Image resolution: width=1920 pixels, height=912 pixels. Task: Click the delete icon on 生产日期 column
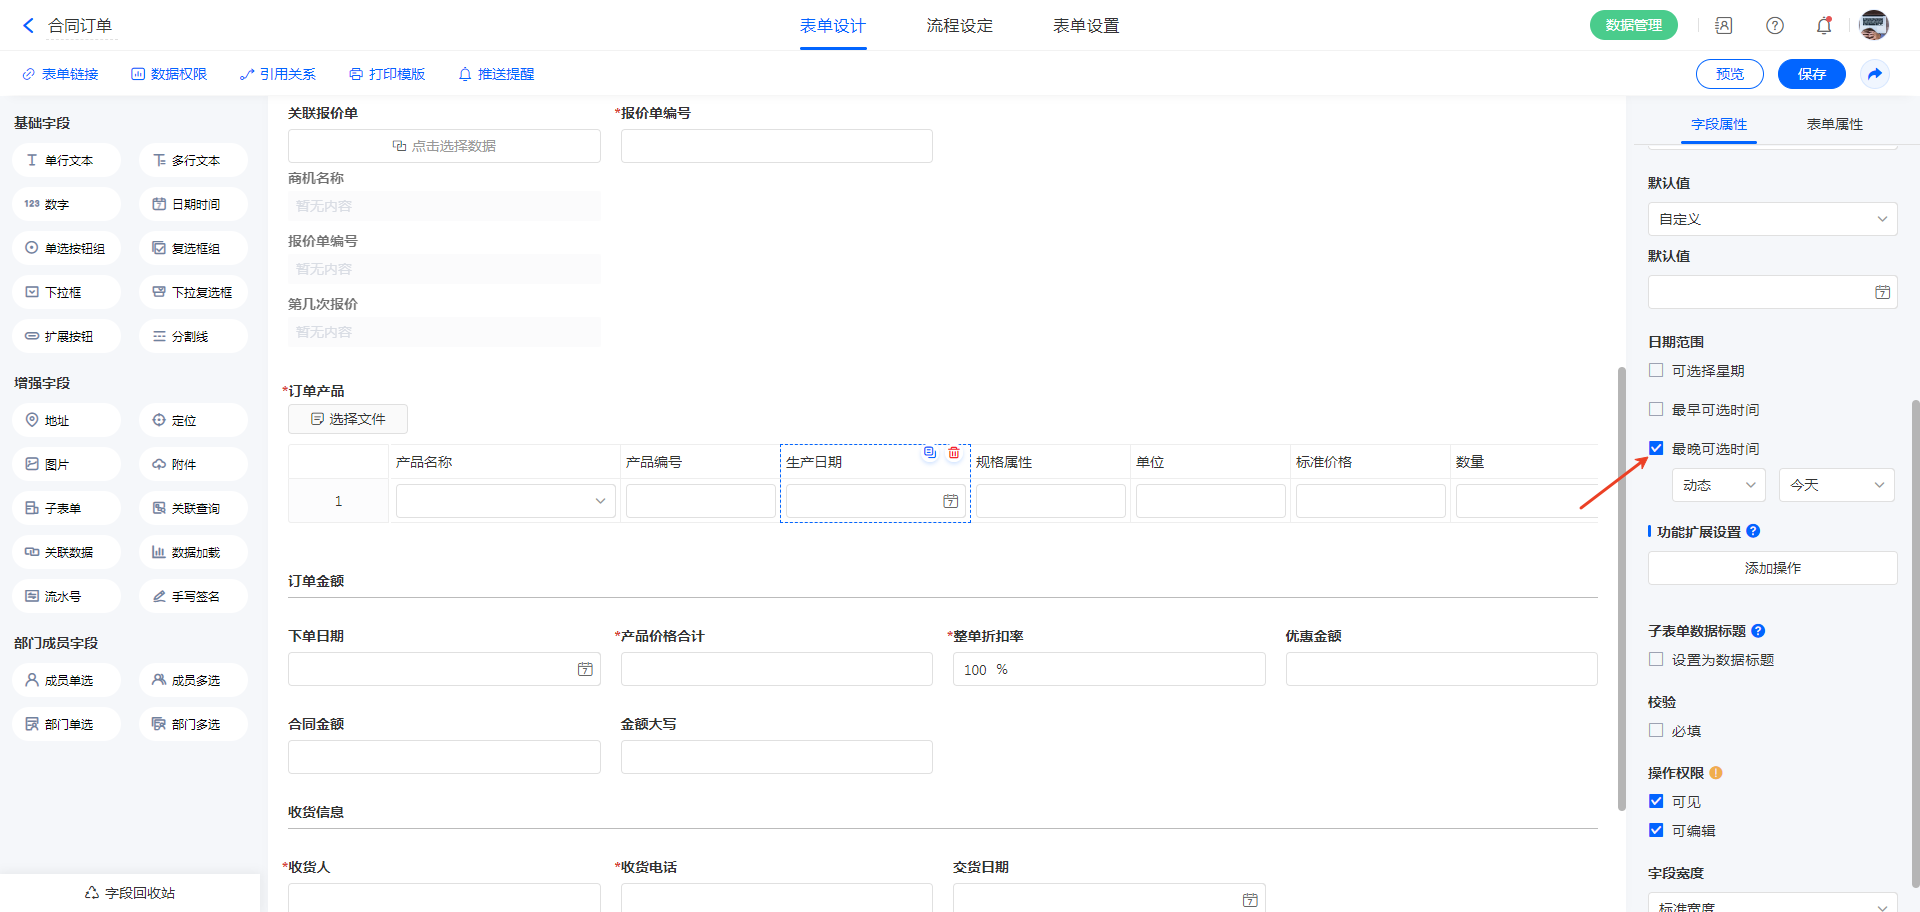tap(954, 453)
